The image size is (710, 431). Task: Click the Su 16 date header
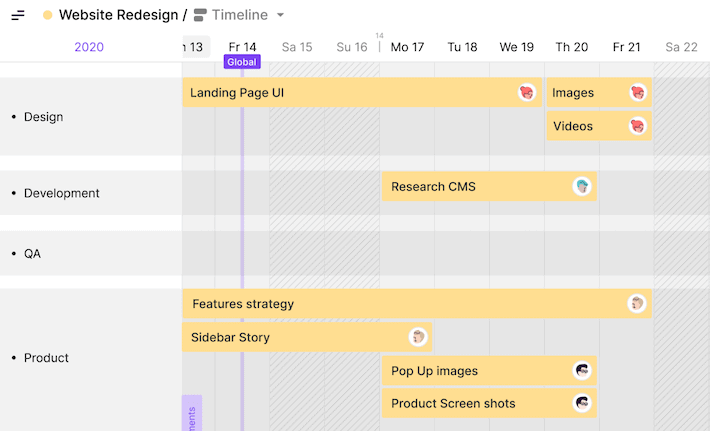pyautogui.click(x=352, y=47)
